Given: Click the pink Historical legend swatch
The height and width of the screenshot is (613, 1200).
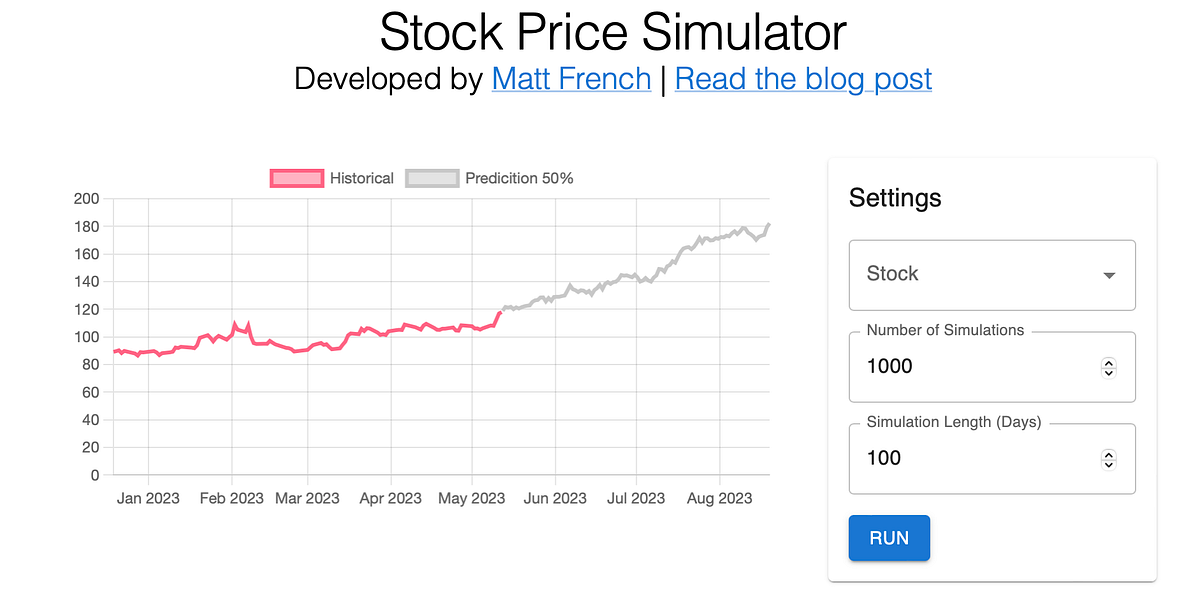Looking at the screenshot, I should tap(296, 178).
